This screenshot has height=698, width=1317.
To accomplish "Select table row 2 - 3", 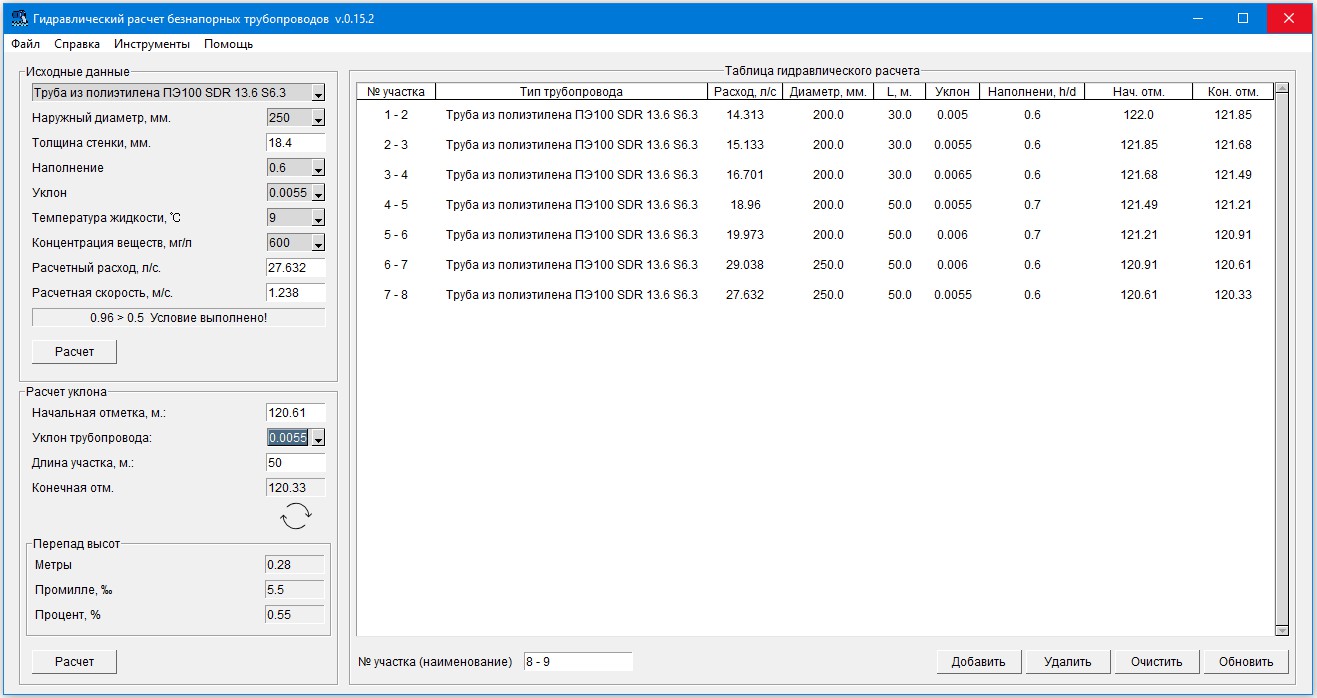I will [x=815, y=145].
